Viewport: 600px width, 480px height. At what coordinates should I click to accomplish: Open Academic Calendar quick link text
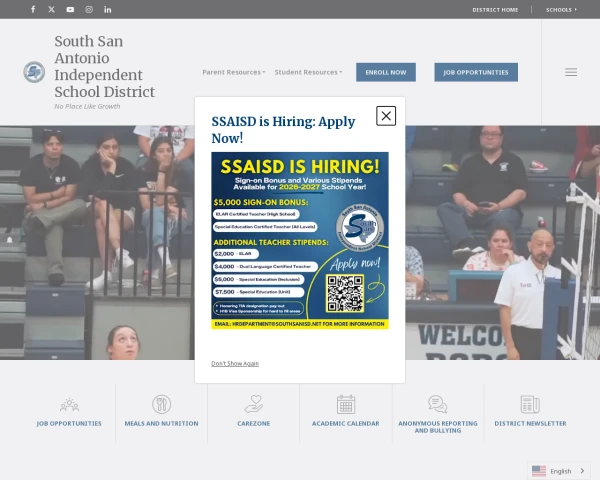pos(346,423)
